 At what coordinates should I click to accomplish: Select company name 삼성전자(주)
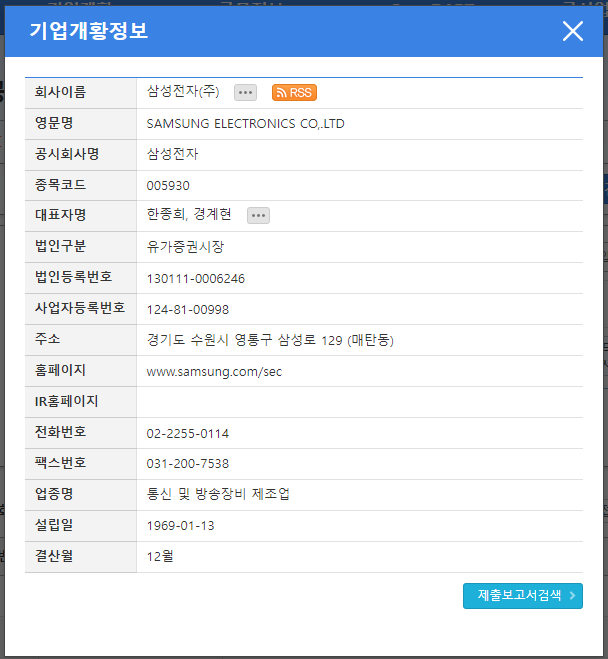tap(183, 91)
